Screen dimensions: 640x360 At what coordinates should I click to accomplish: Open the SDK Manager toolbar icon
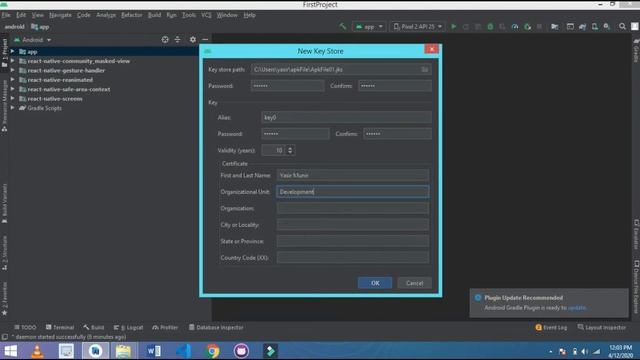pyautogui.click(x=607, y=27)
